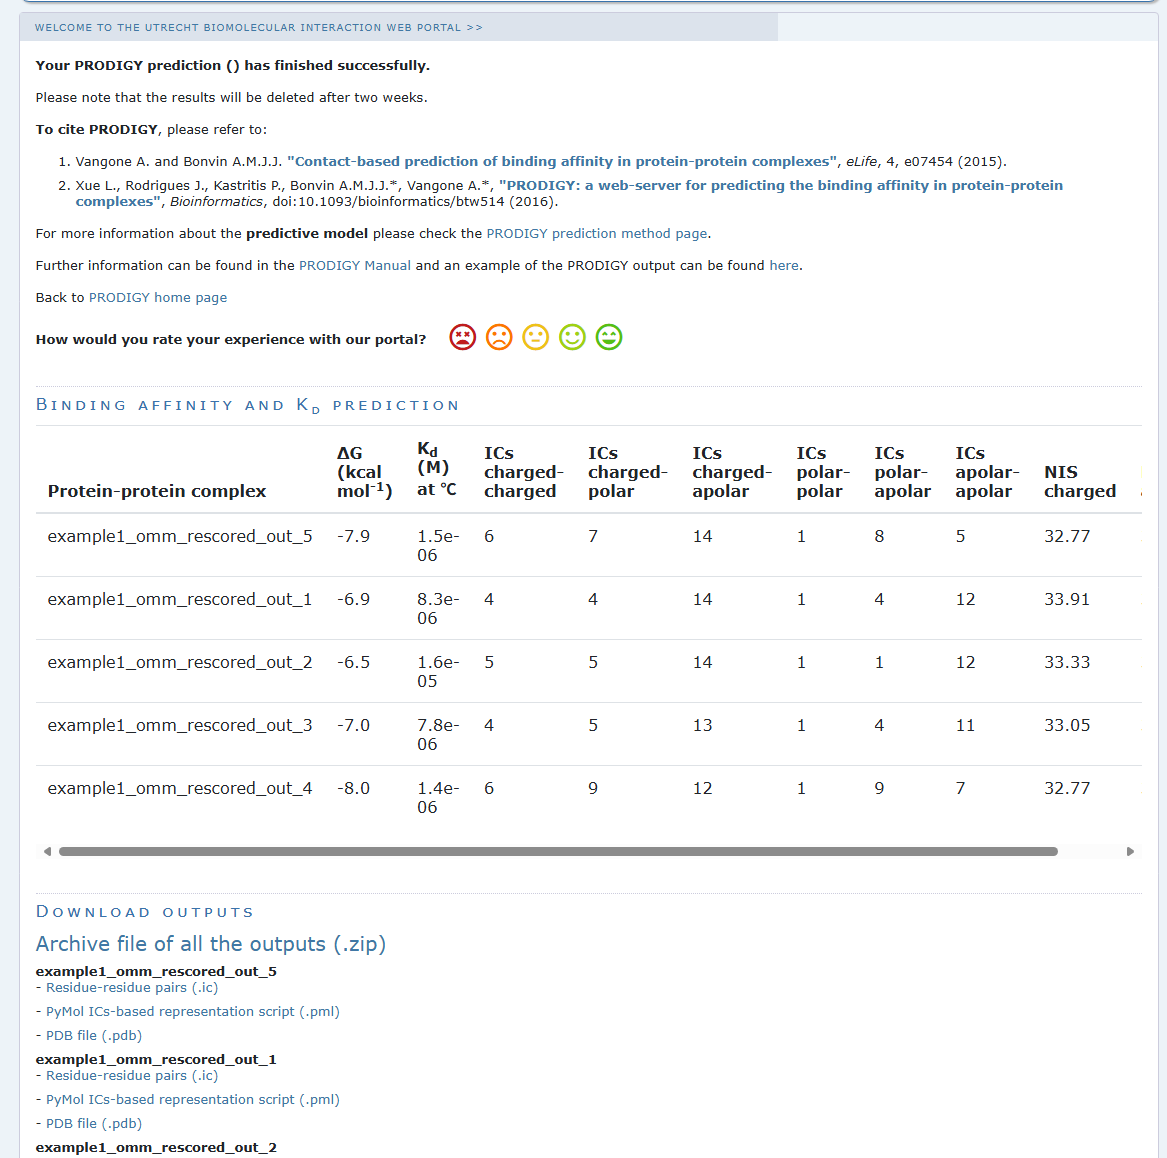
Task: Click the 33.33 NIS charged value
Action: click(x=1067, y=662)
